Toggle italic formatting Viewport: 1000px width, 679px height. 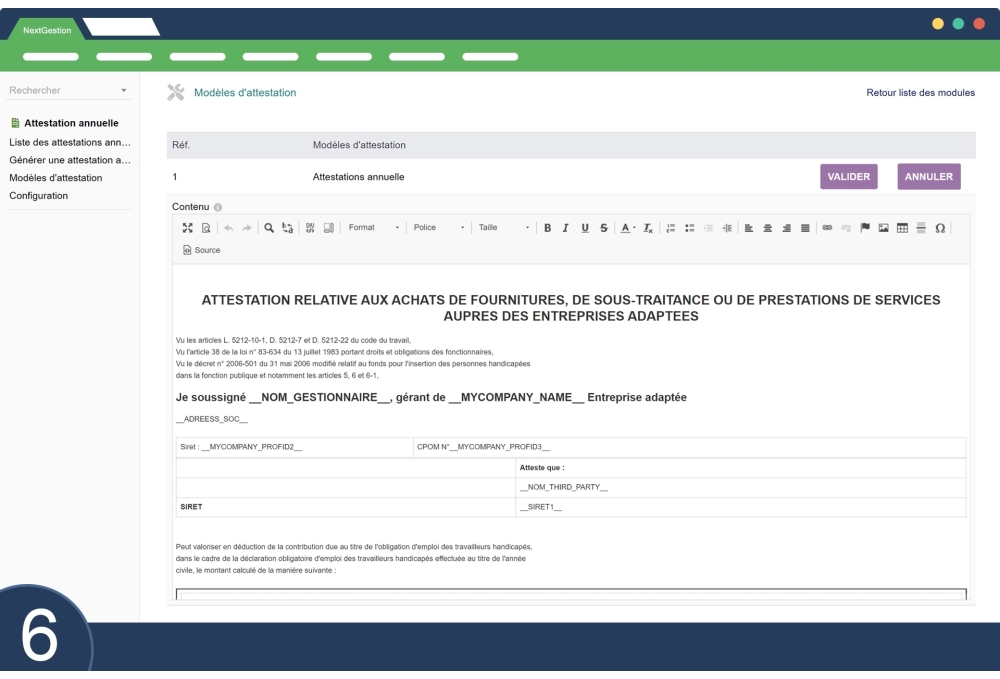[x=566, y=228]
